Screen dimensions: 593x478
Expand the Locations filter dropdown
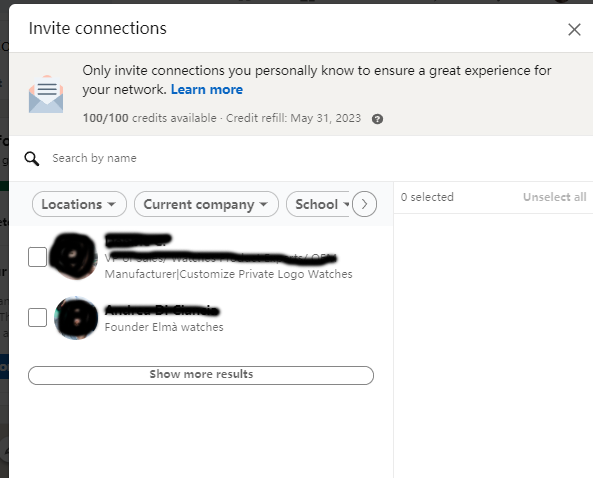coord(79,204)
